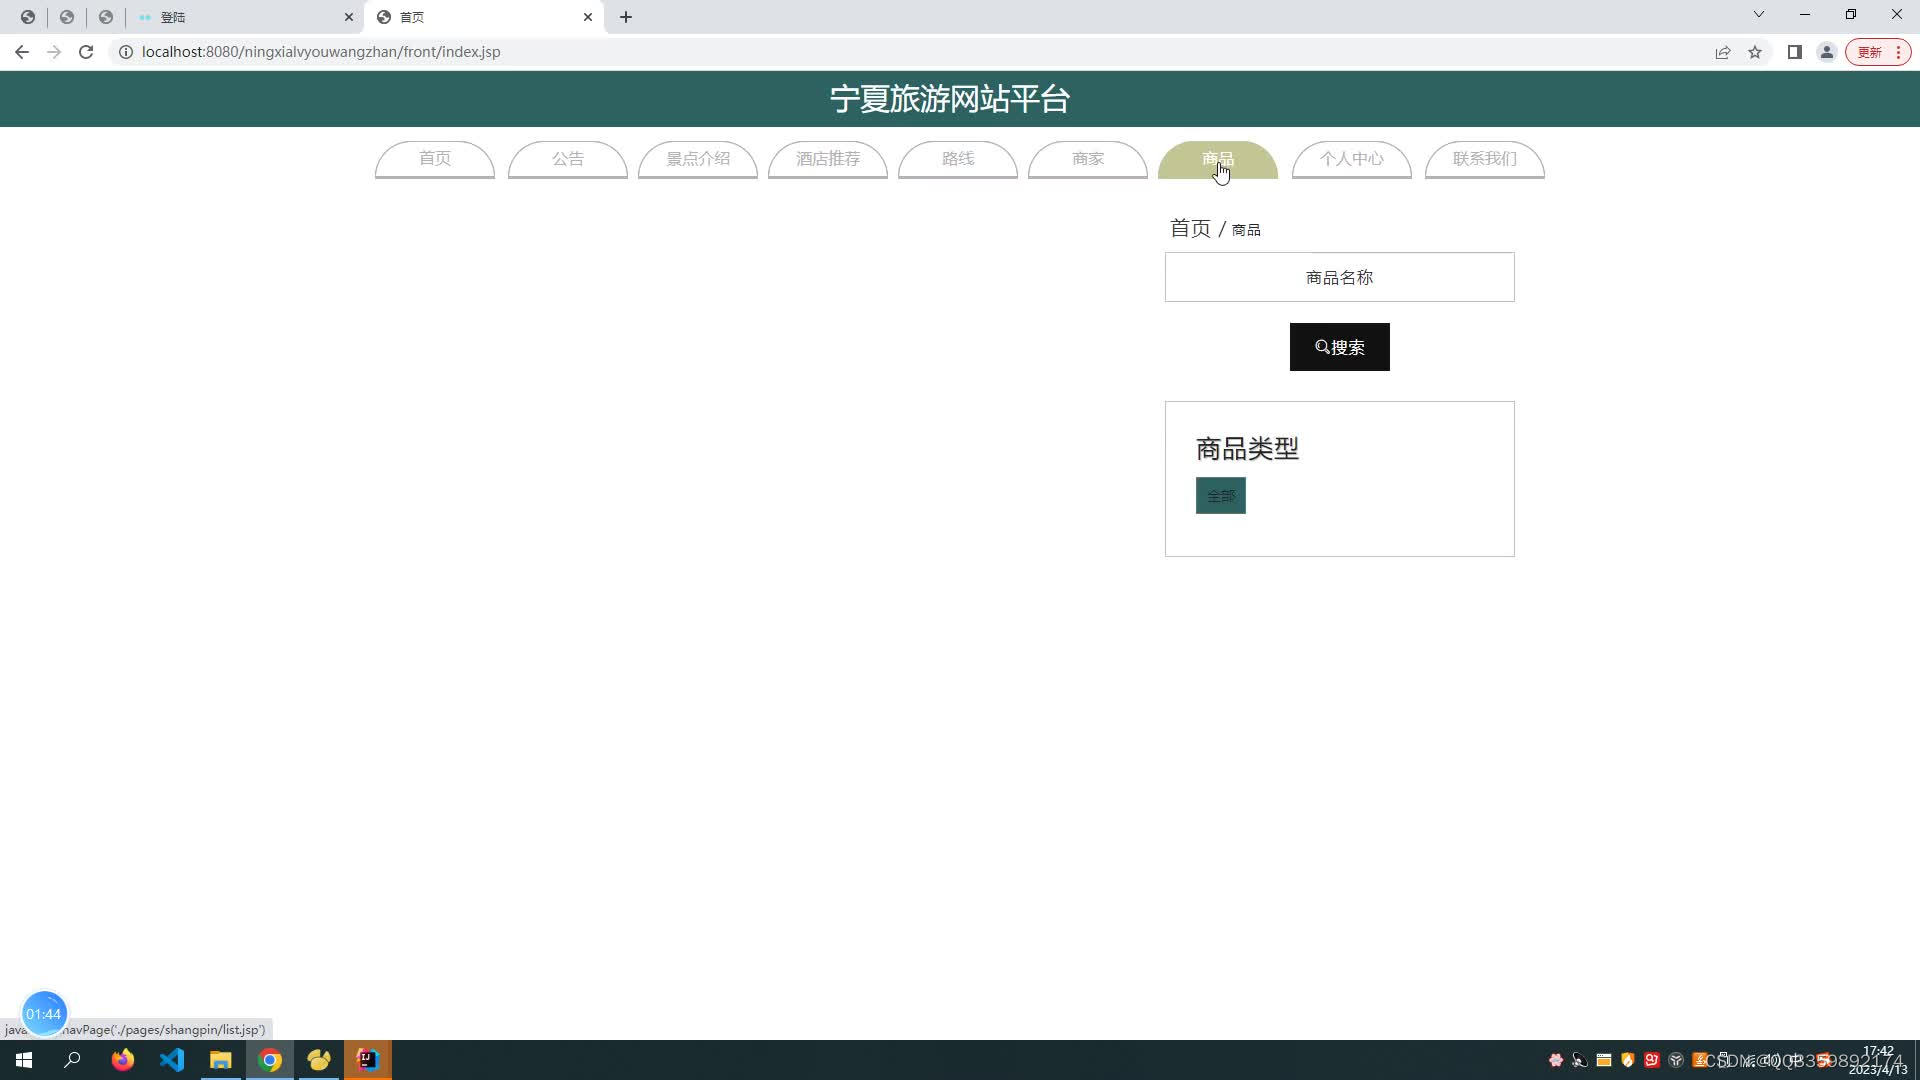The image size is (1920, 1080).
Task: Switch to the first pinned globe tab
Action: pyautogui.click(x=28, y=17)
